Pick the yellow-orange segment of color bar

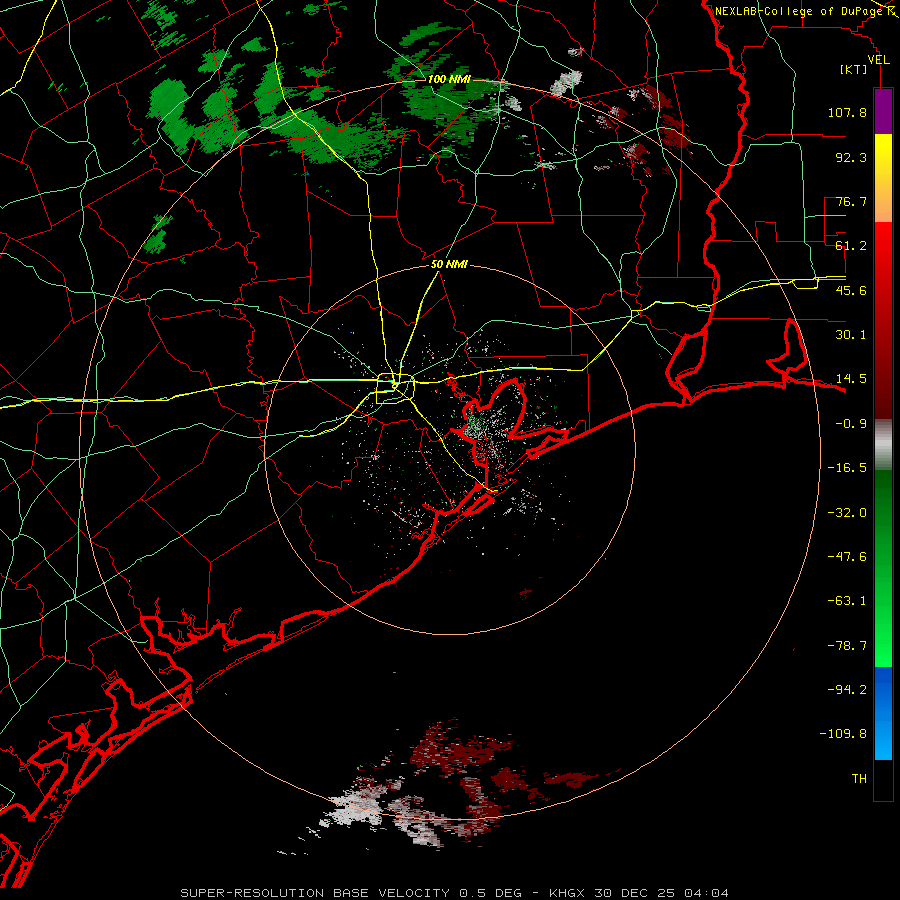[883, 178]
